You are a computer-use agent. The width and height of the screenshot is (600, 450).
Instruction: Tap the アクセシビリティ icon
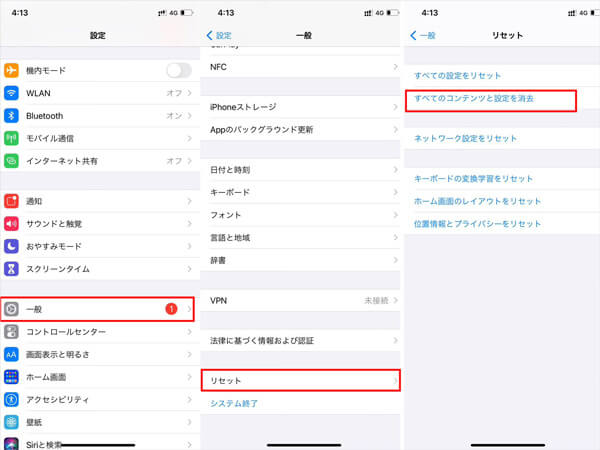(x=11, y=399)
